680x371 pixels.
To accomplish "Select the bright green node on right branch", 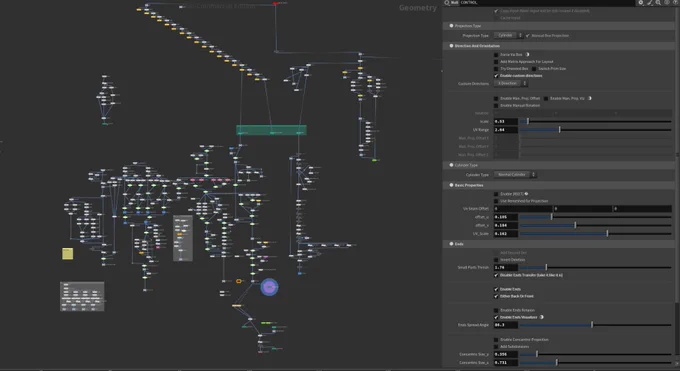I will click(x=374, y=160).
